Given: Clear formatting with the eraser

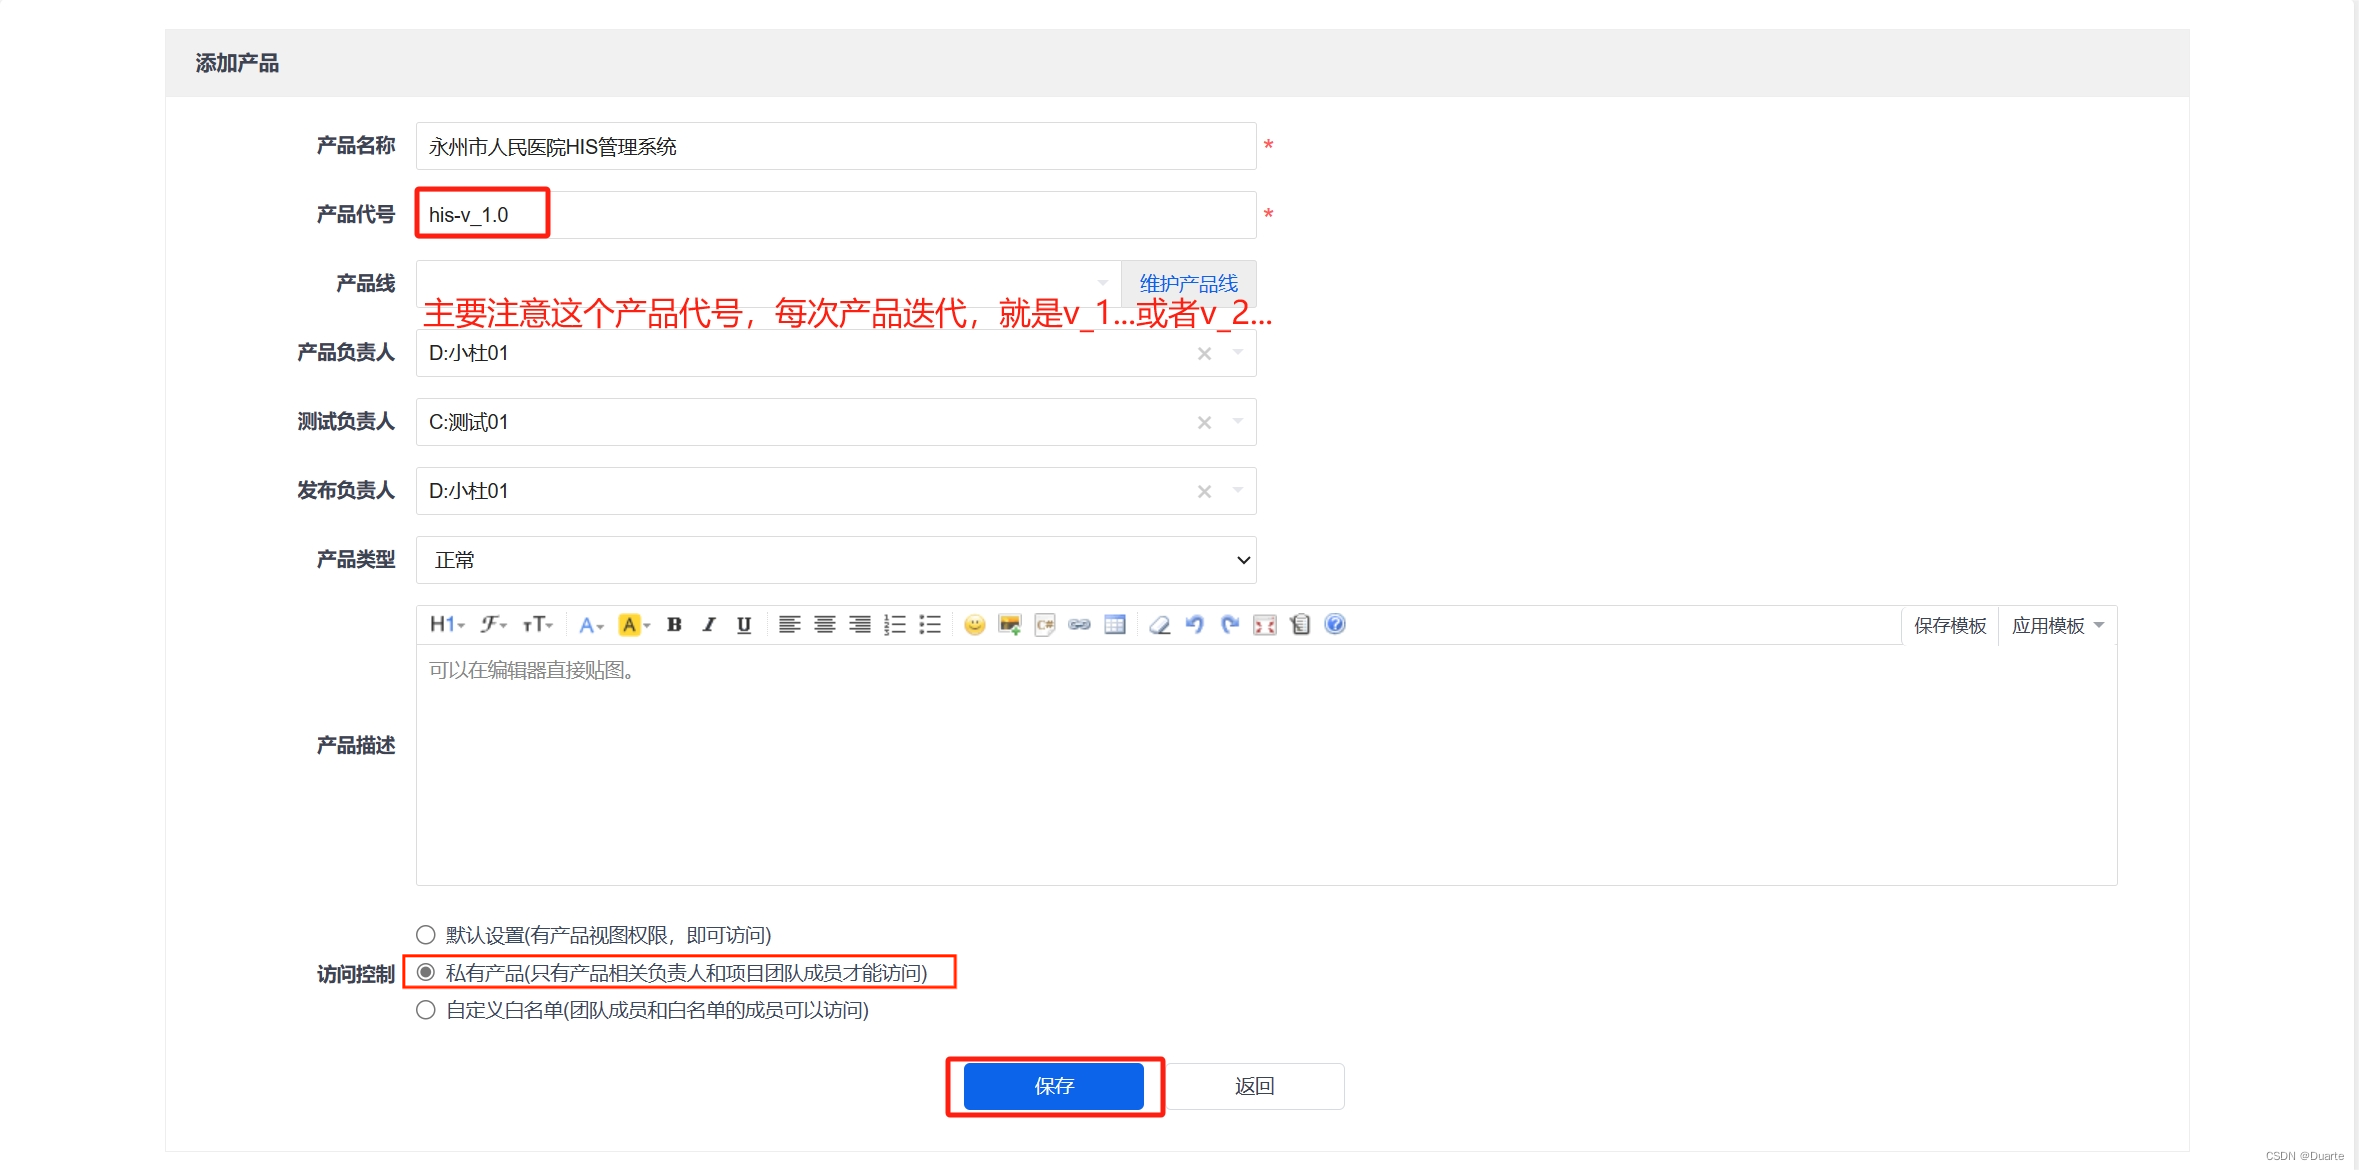Looking at the screenshot, I should pyautogui.click(x=1160, y=625).
